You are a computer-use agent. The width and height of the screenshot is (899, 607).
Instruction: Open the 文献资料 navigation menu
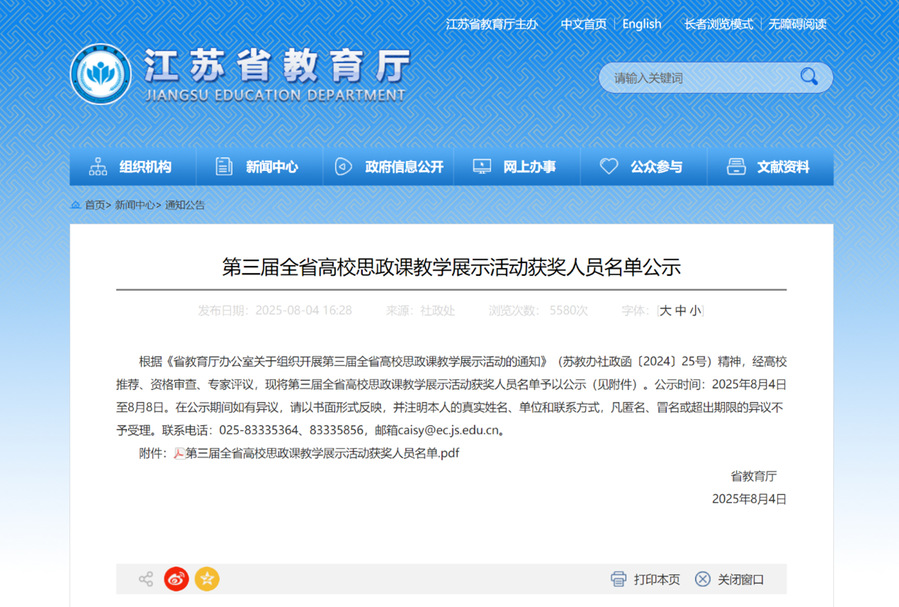(x=769, y=167)
